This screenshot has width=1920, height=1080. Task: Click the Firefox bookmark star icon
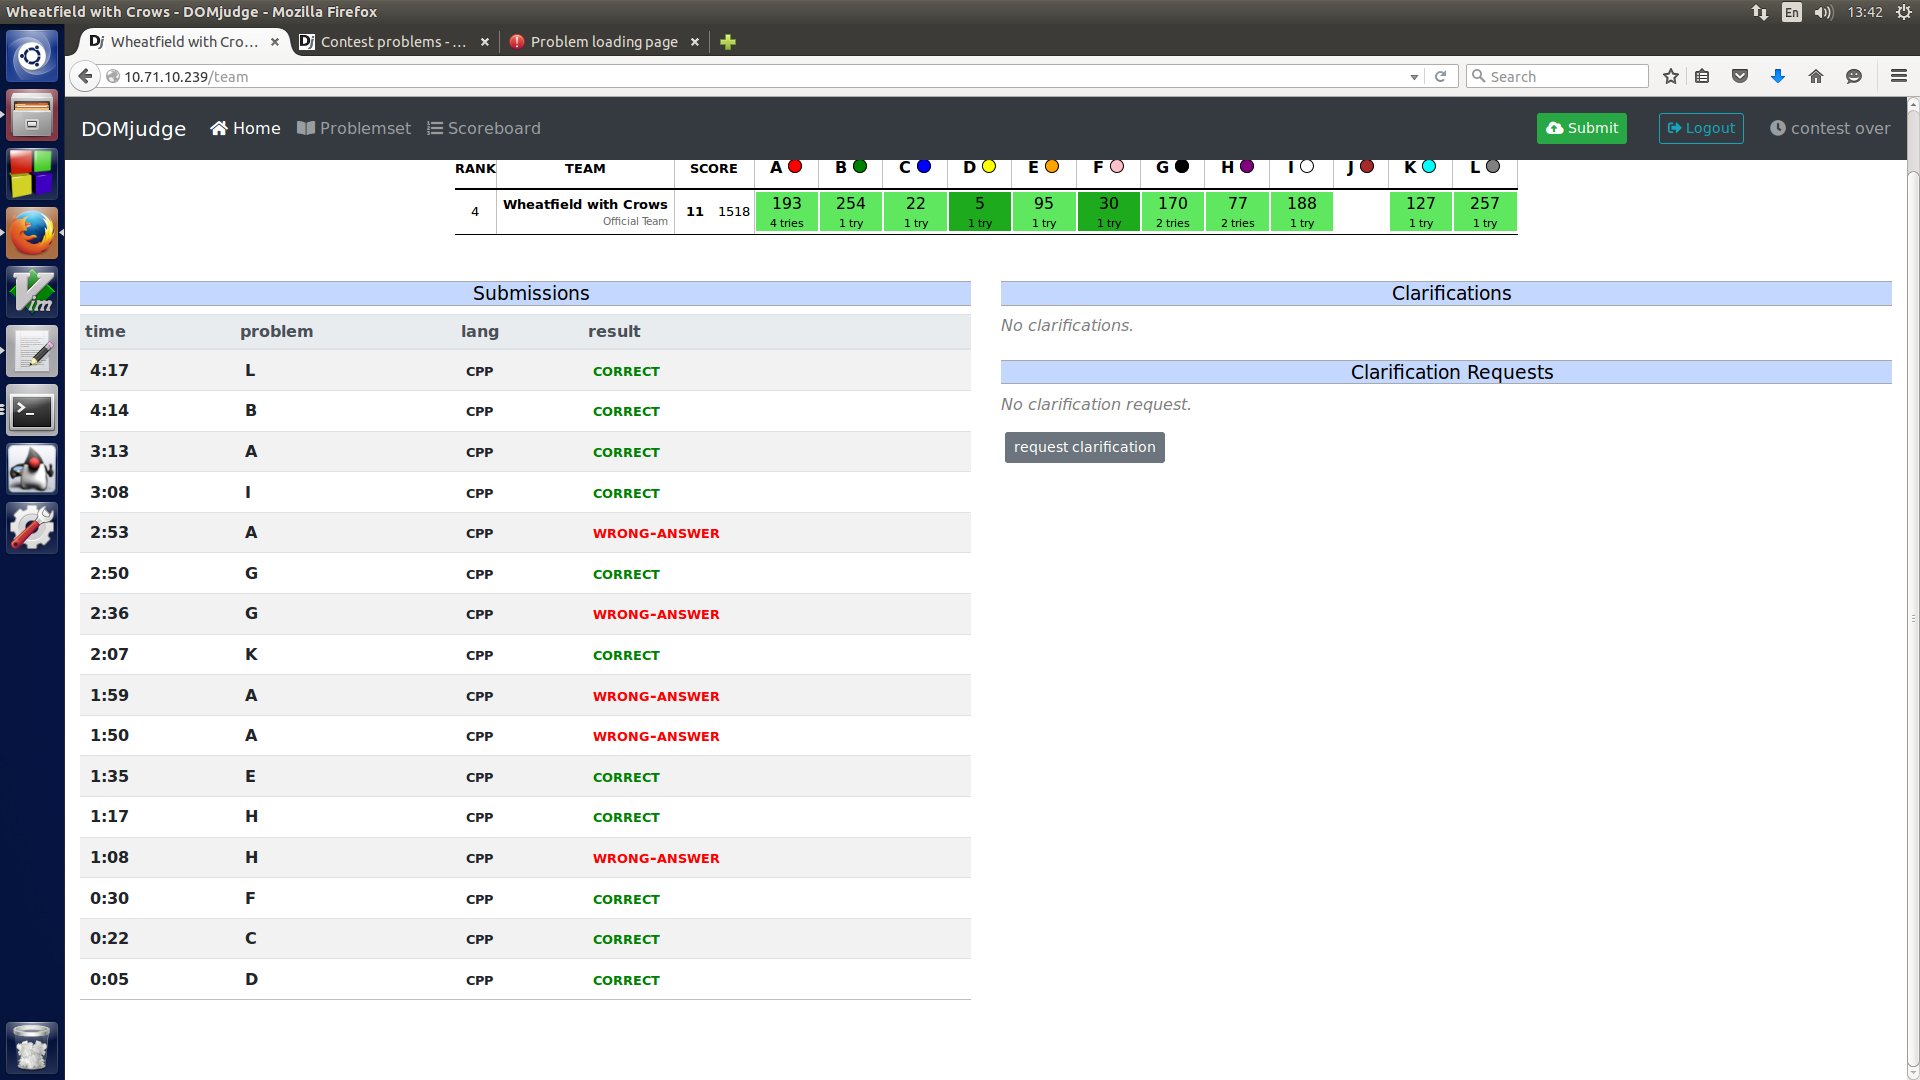1670,76
